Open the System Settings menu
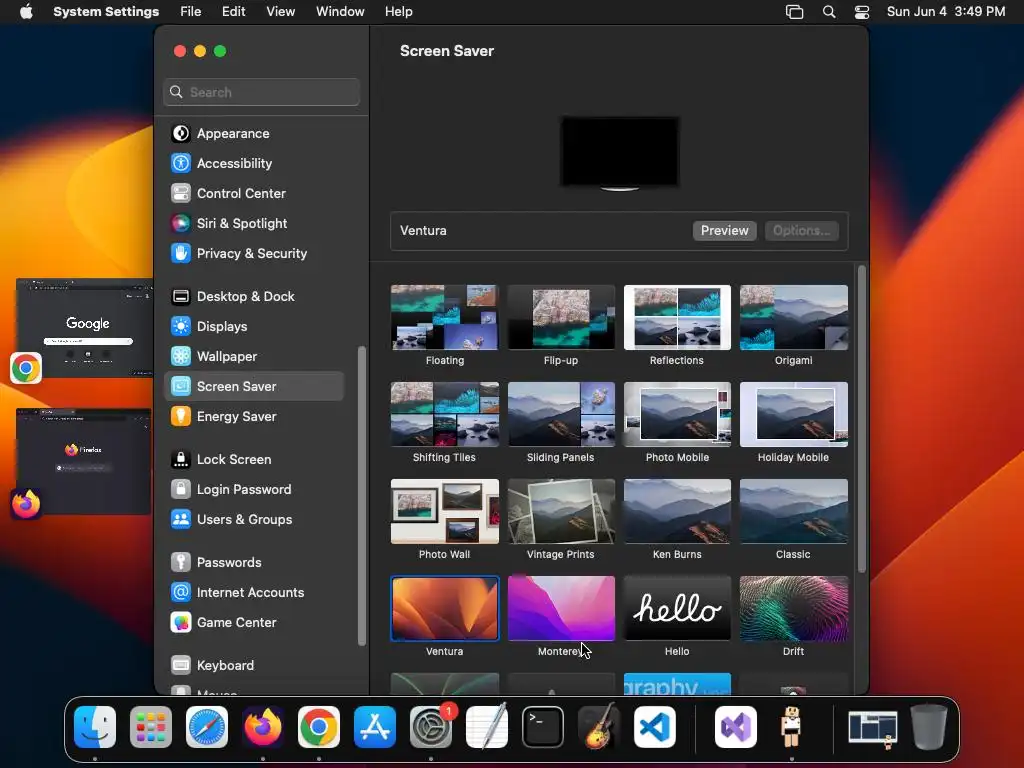The height and width of the screenshot is (768, 1024). (x=106, y=12)
